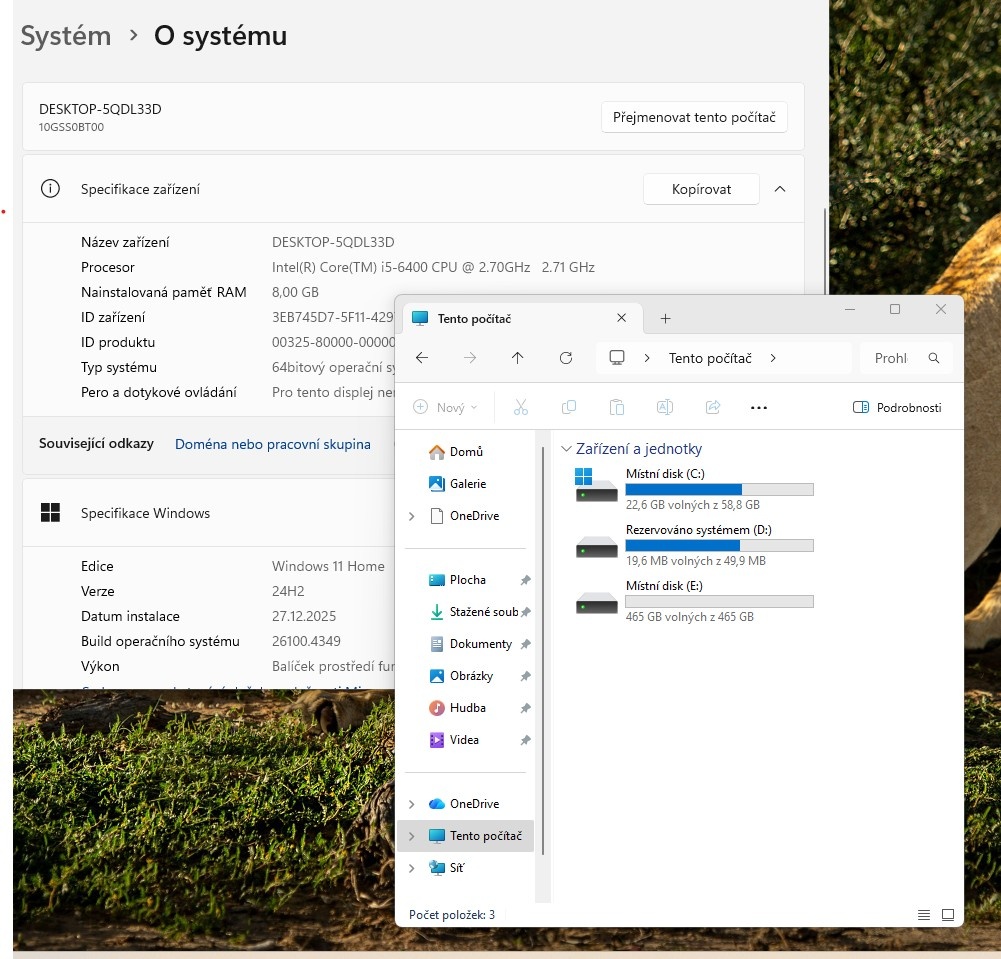
Task: Click the Share icon in toolbar
Action: 713,407
